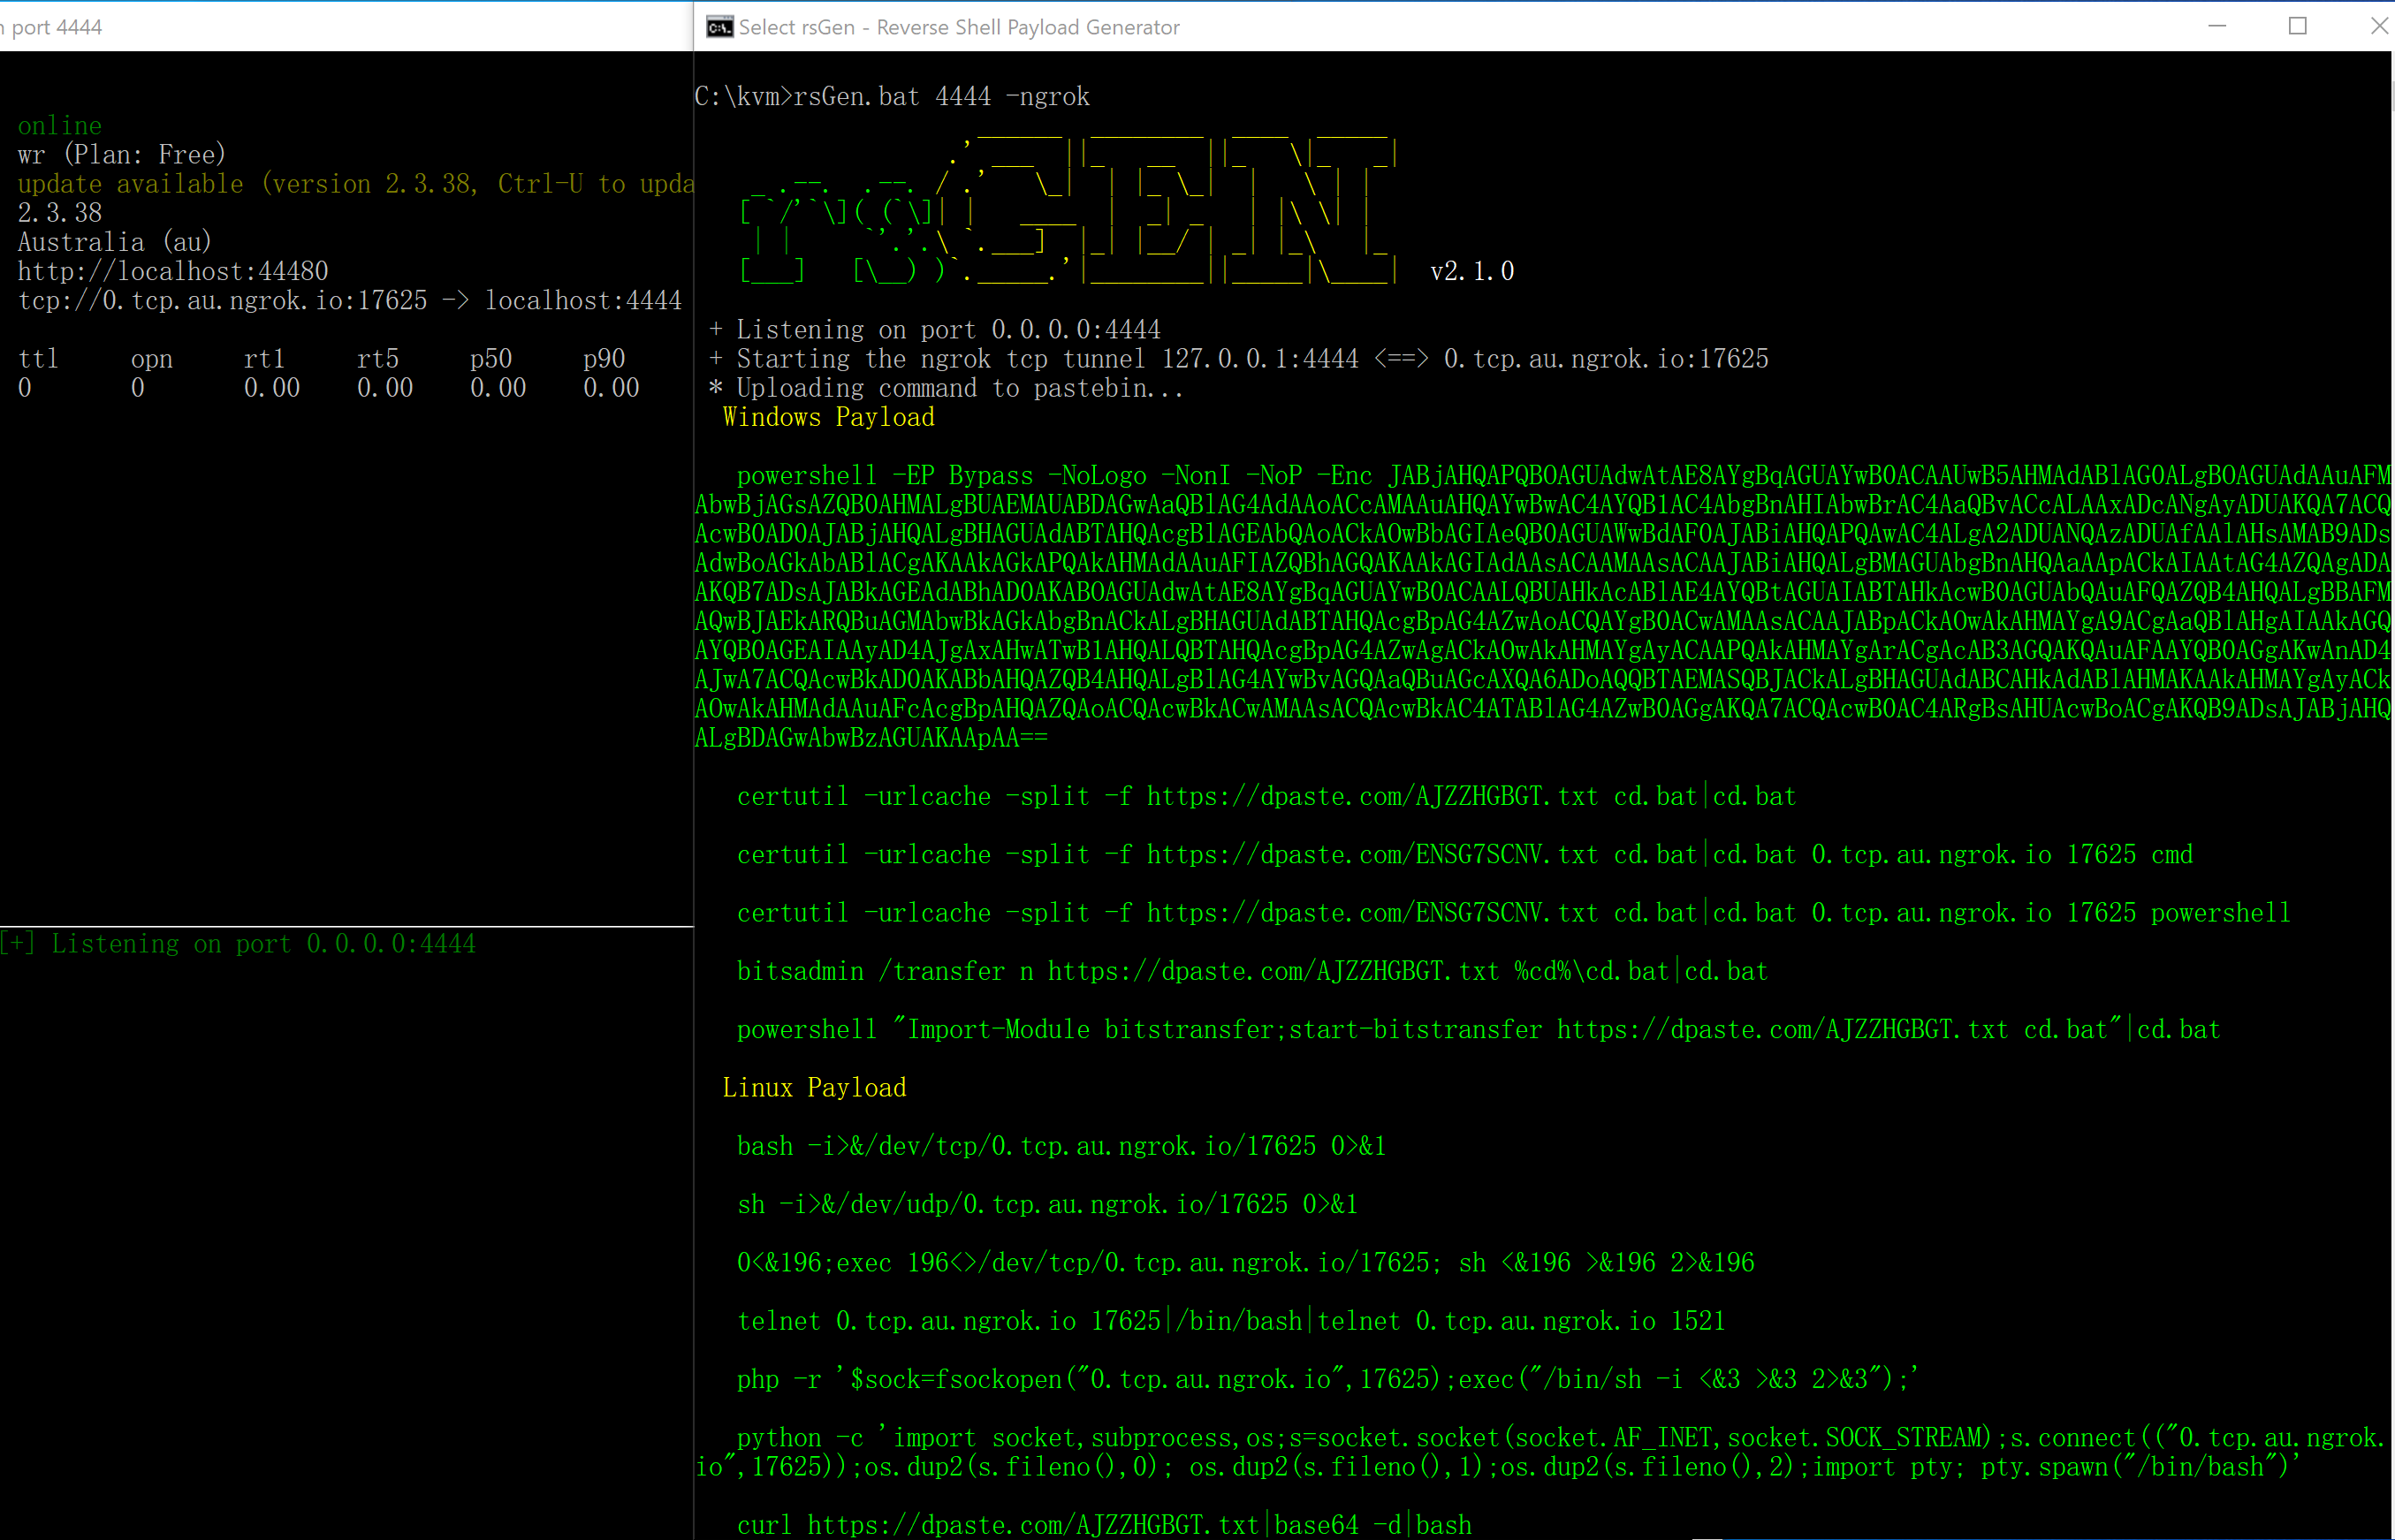Click the 'rsGen.bat 4444 -ngrok' command line
Viewport: 2395px width, 1540px height.
click(x=940, y=96)
